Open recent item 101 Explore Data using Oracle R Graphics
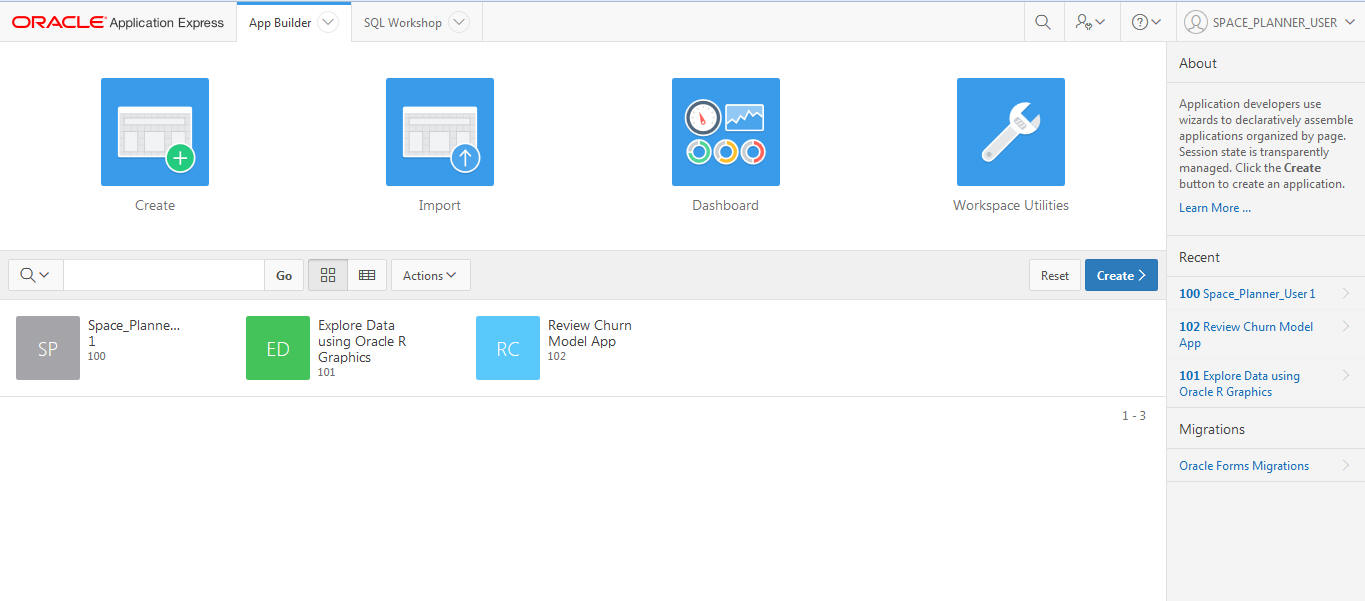The image size is (1365, 601). (1239, 383)
